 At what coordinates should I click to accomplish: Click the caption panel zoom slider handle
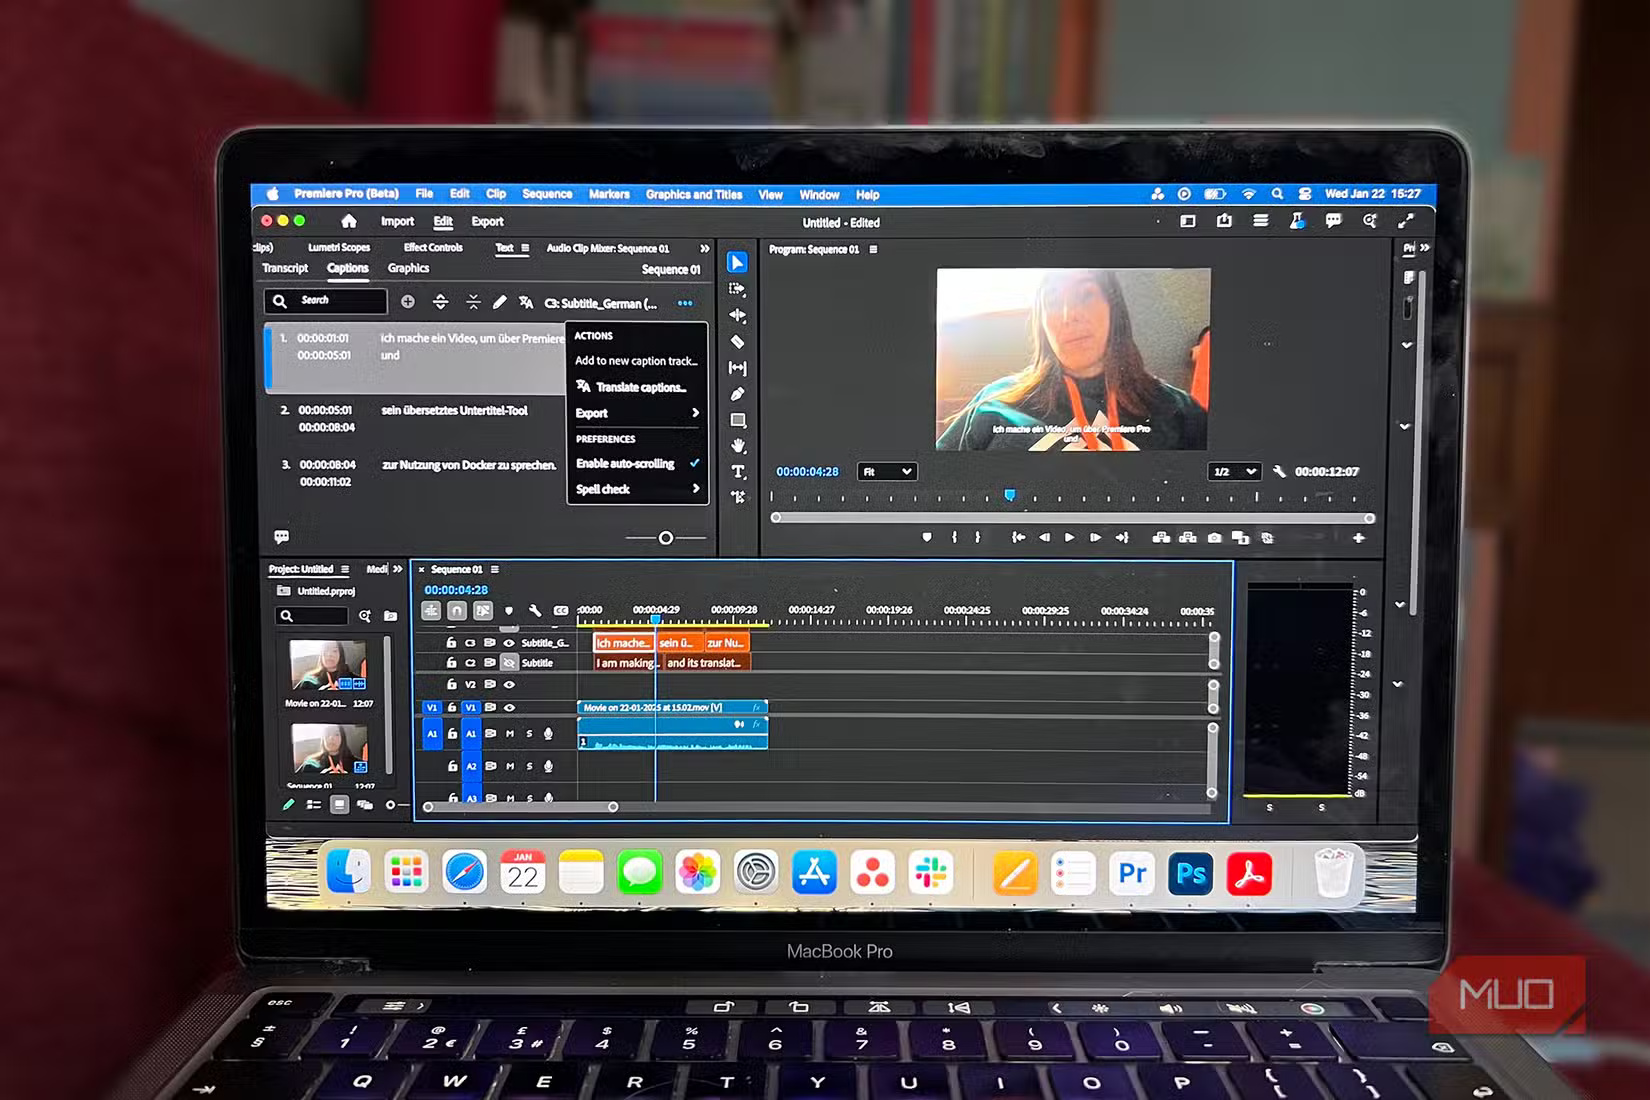666,538
